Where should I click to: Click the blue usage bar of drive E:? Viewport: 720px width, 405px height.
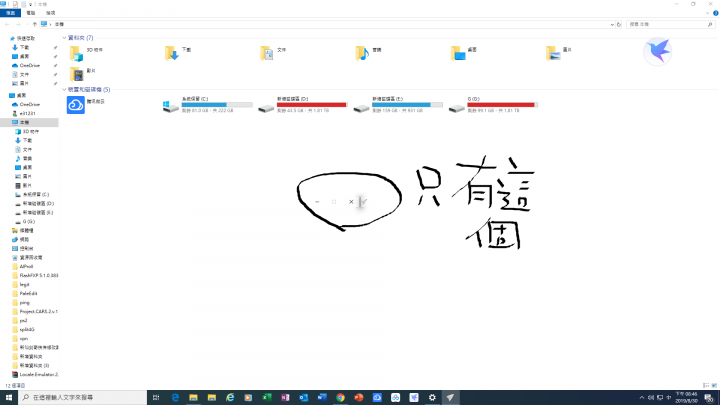[407, 105]
